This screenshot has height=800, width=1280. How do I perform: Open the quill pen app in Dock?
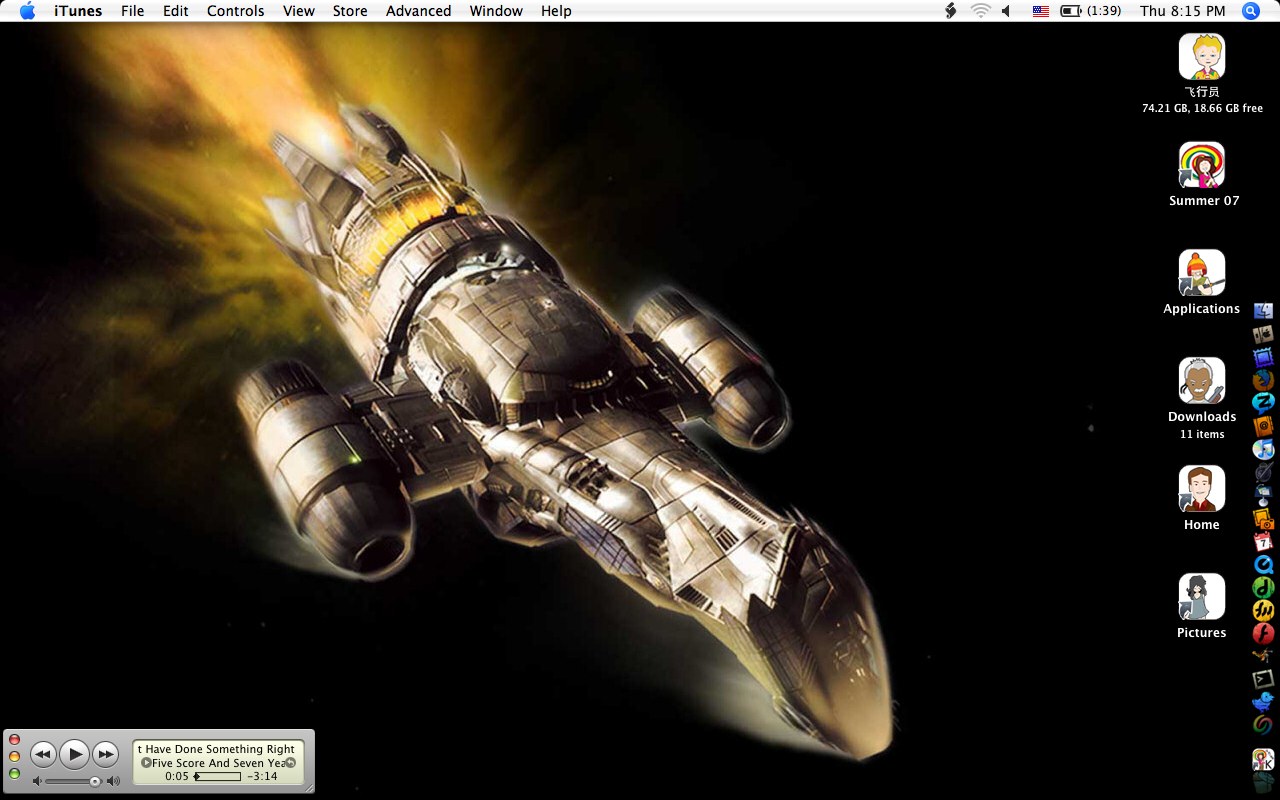[1263, 472]
